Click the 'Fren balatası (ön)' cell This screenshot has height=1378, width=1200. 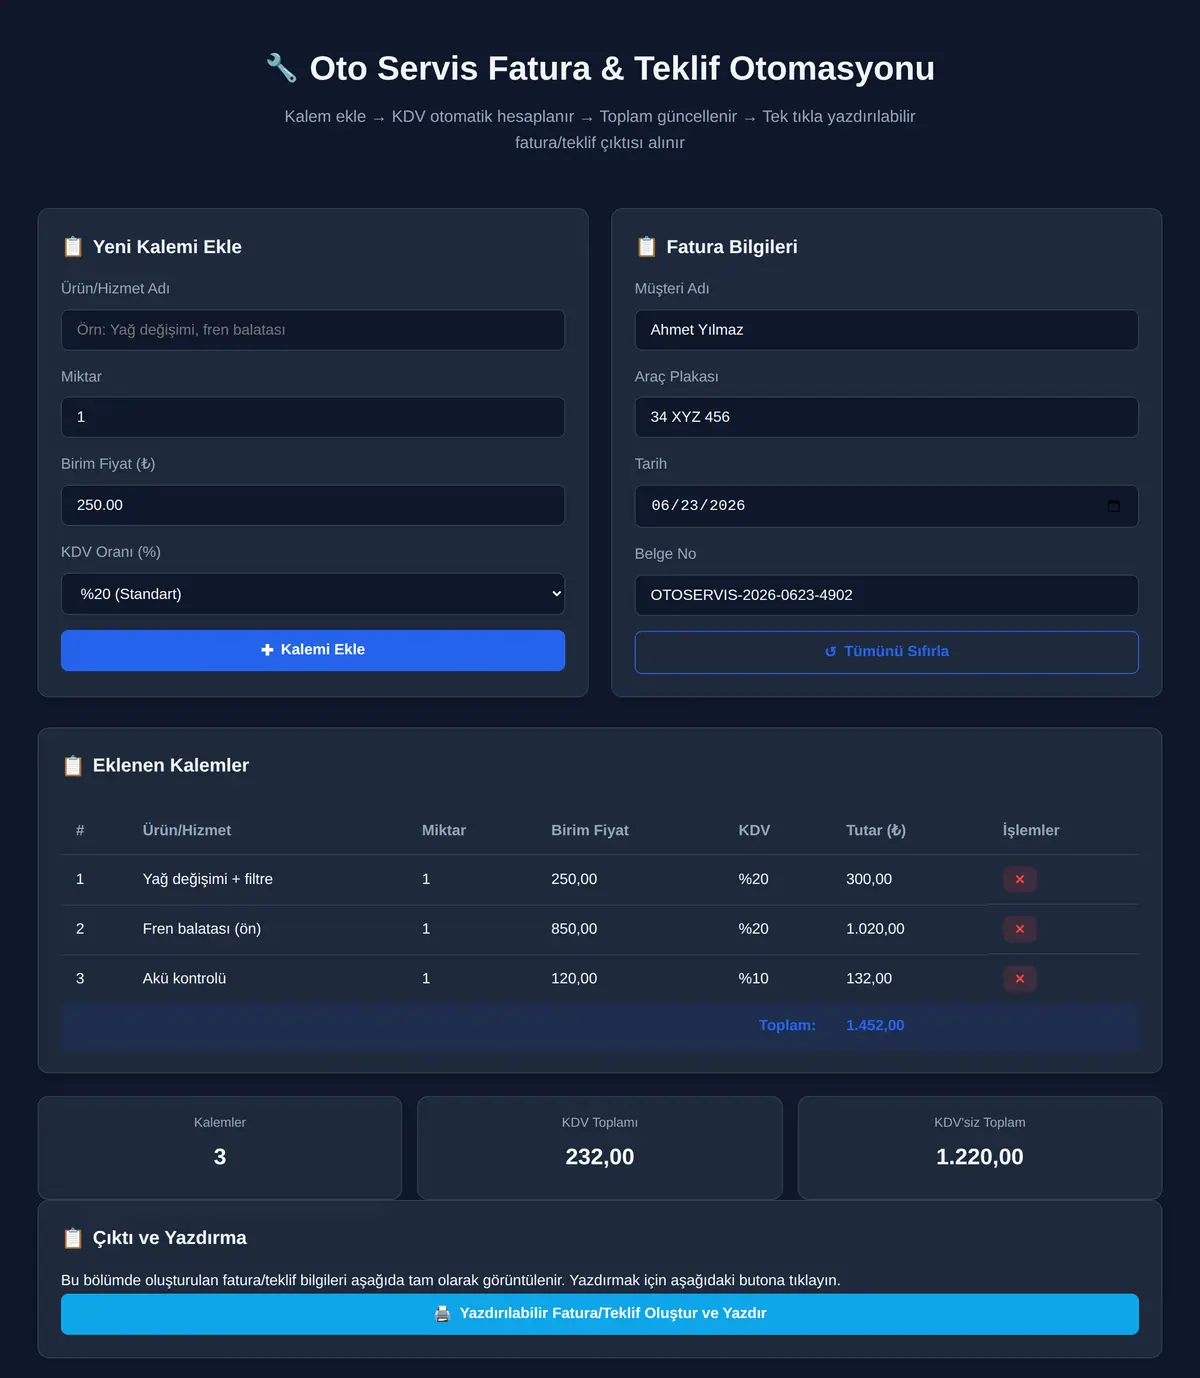pyautogui.click(x=202, y=929)
